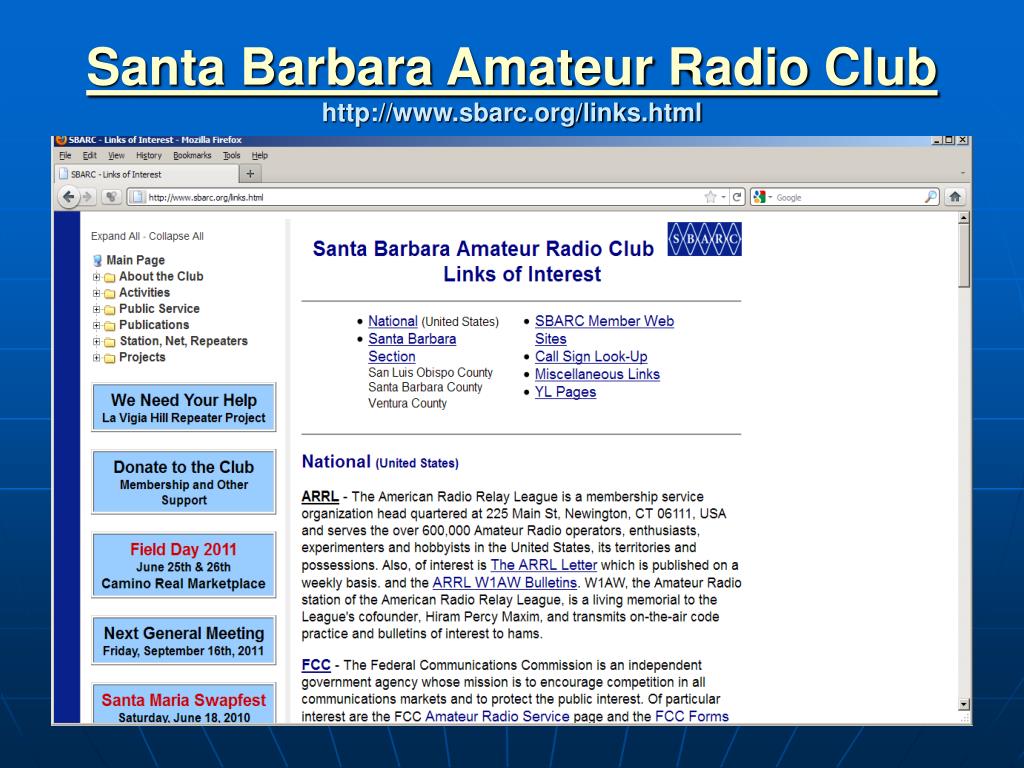Click the folder icon beside Publications

110,326
